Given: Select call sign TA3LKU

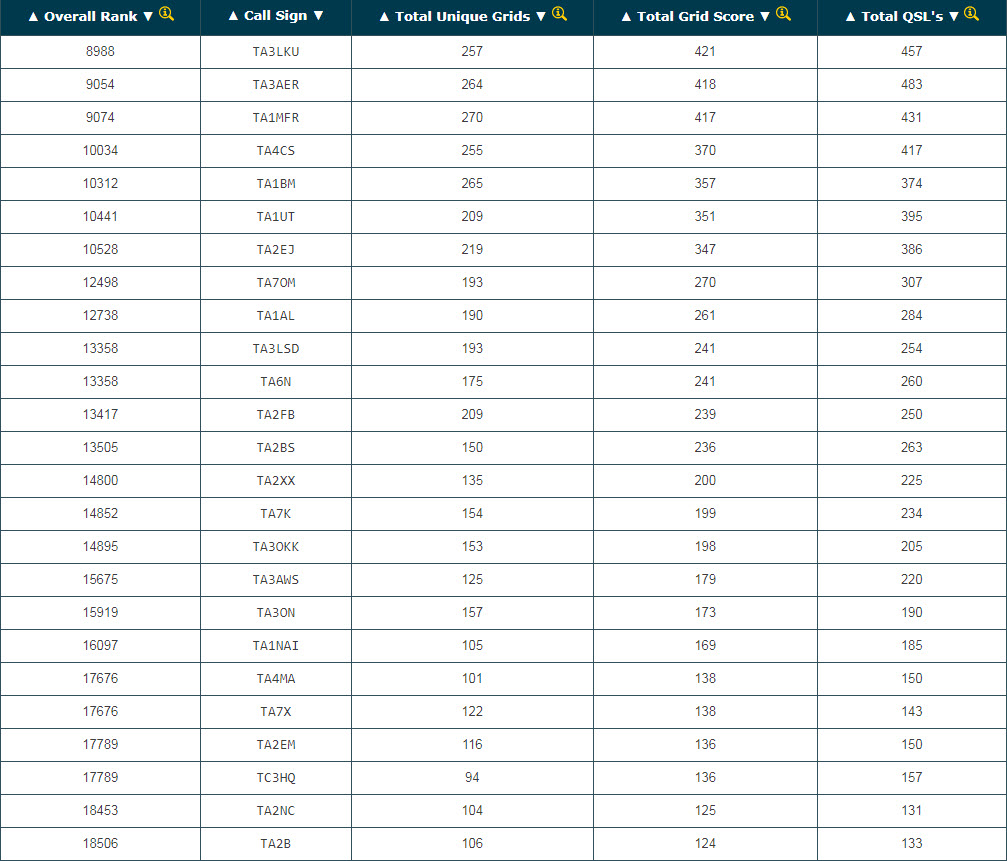Looking at the screenshot, I should click(x=276, y=51).
